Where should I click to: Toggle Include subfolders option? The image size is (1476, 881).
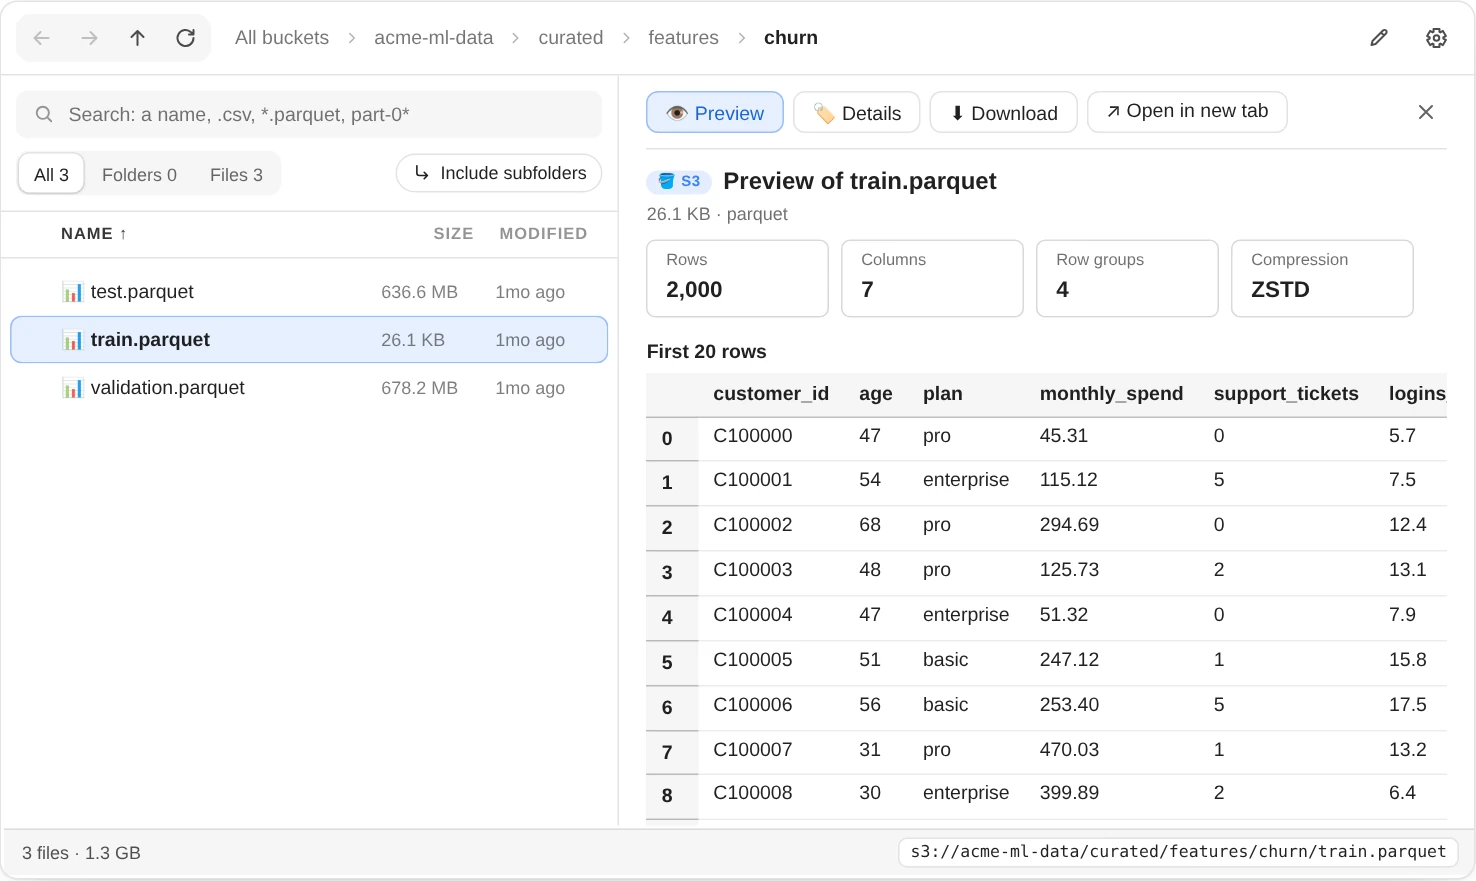(499, 173)
